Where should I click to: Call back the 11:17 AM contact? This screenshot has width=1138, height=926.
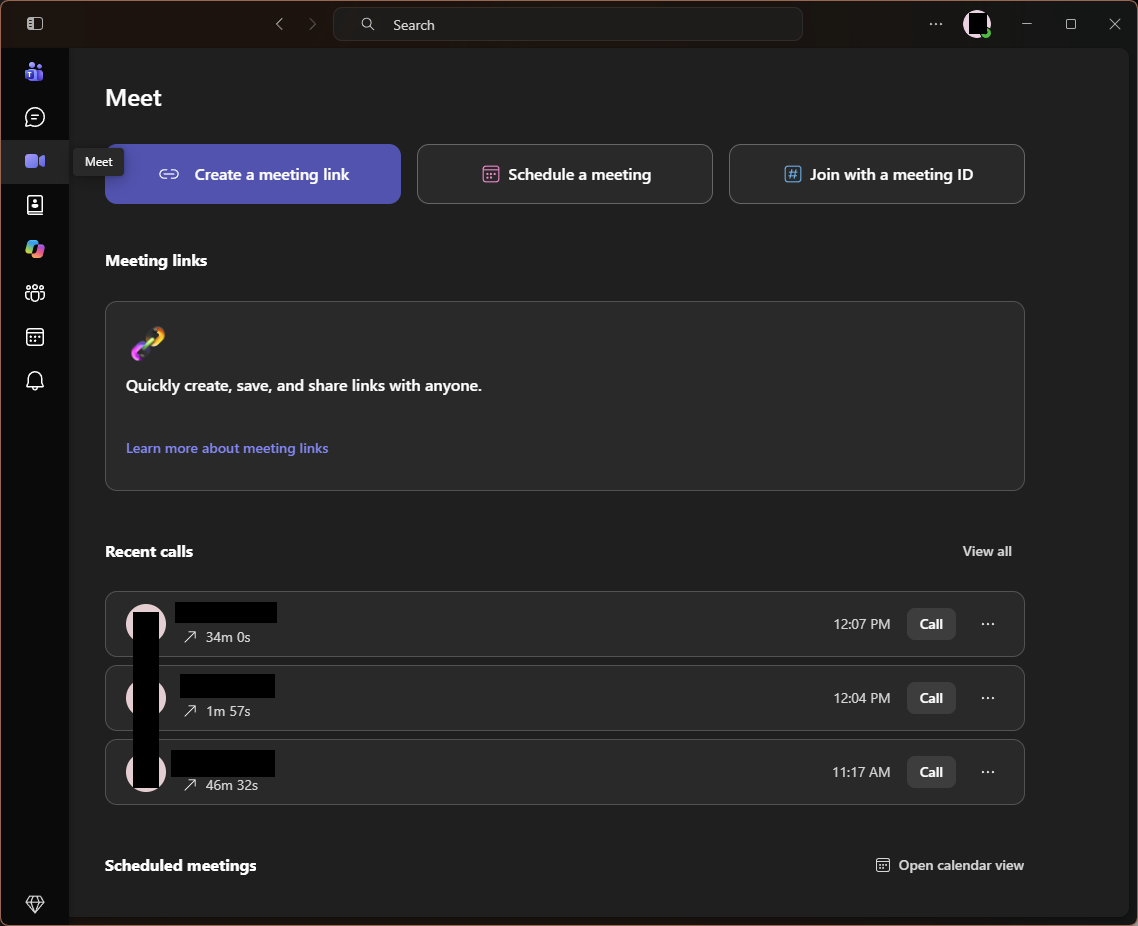click(x=931, y=772)
